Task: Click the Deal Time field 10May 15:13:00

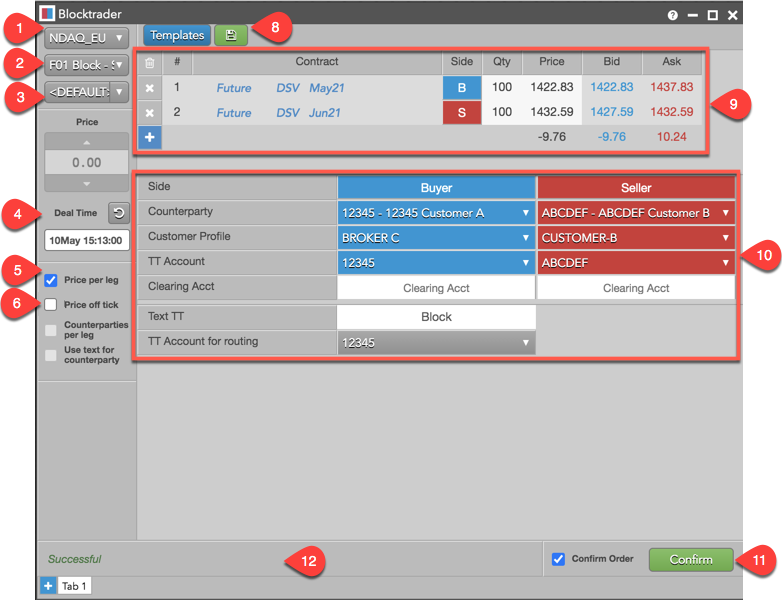Action: click(87, 240)
